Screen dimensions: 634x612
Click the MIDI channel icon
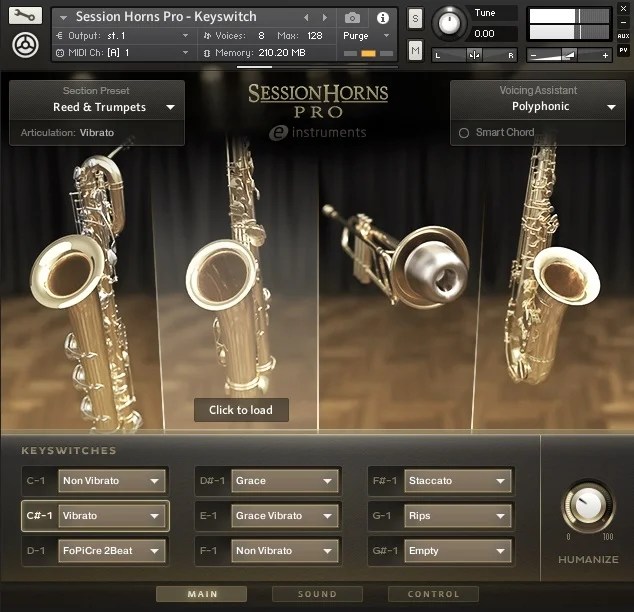(x=59, y=53)
